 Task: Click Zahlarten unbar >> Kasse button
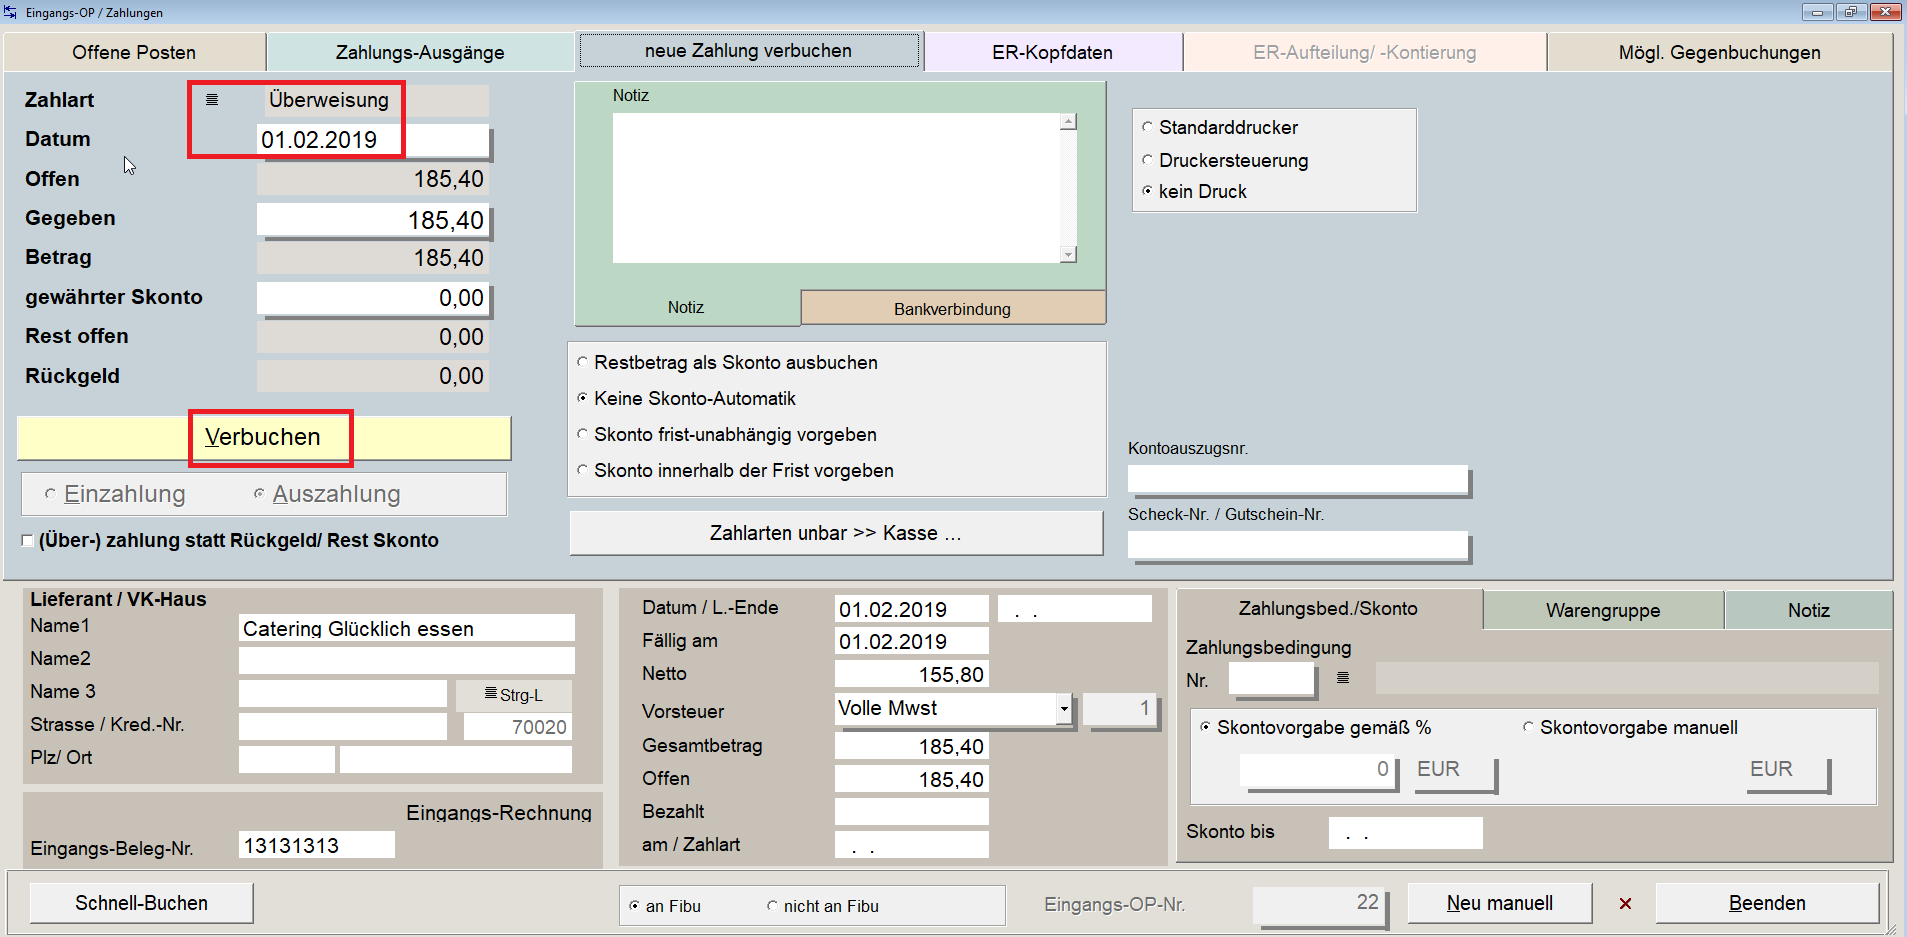point(836,533)
